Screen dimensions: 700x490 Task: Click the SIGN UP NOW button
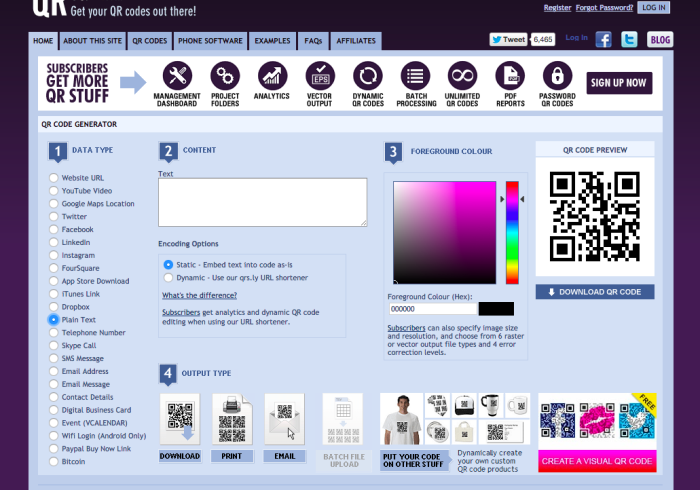pos(619,83)
